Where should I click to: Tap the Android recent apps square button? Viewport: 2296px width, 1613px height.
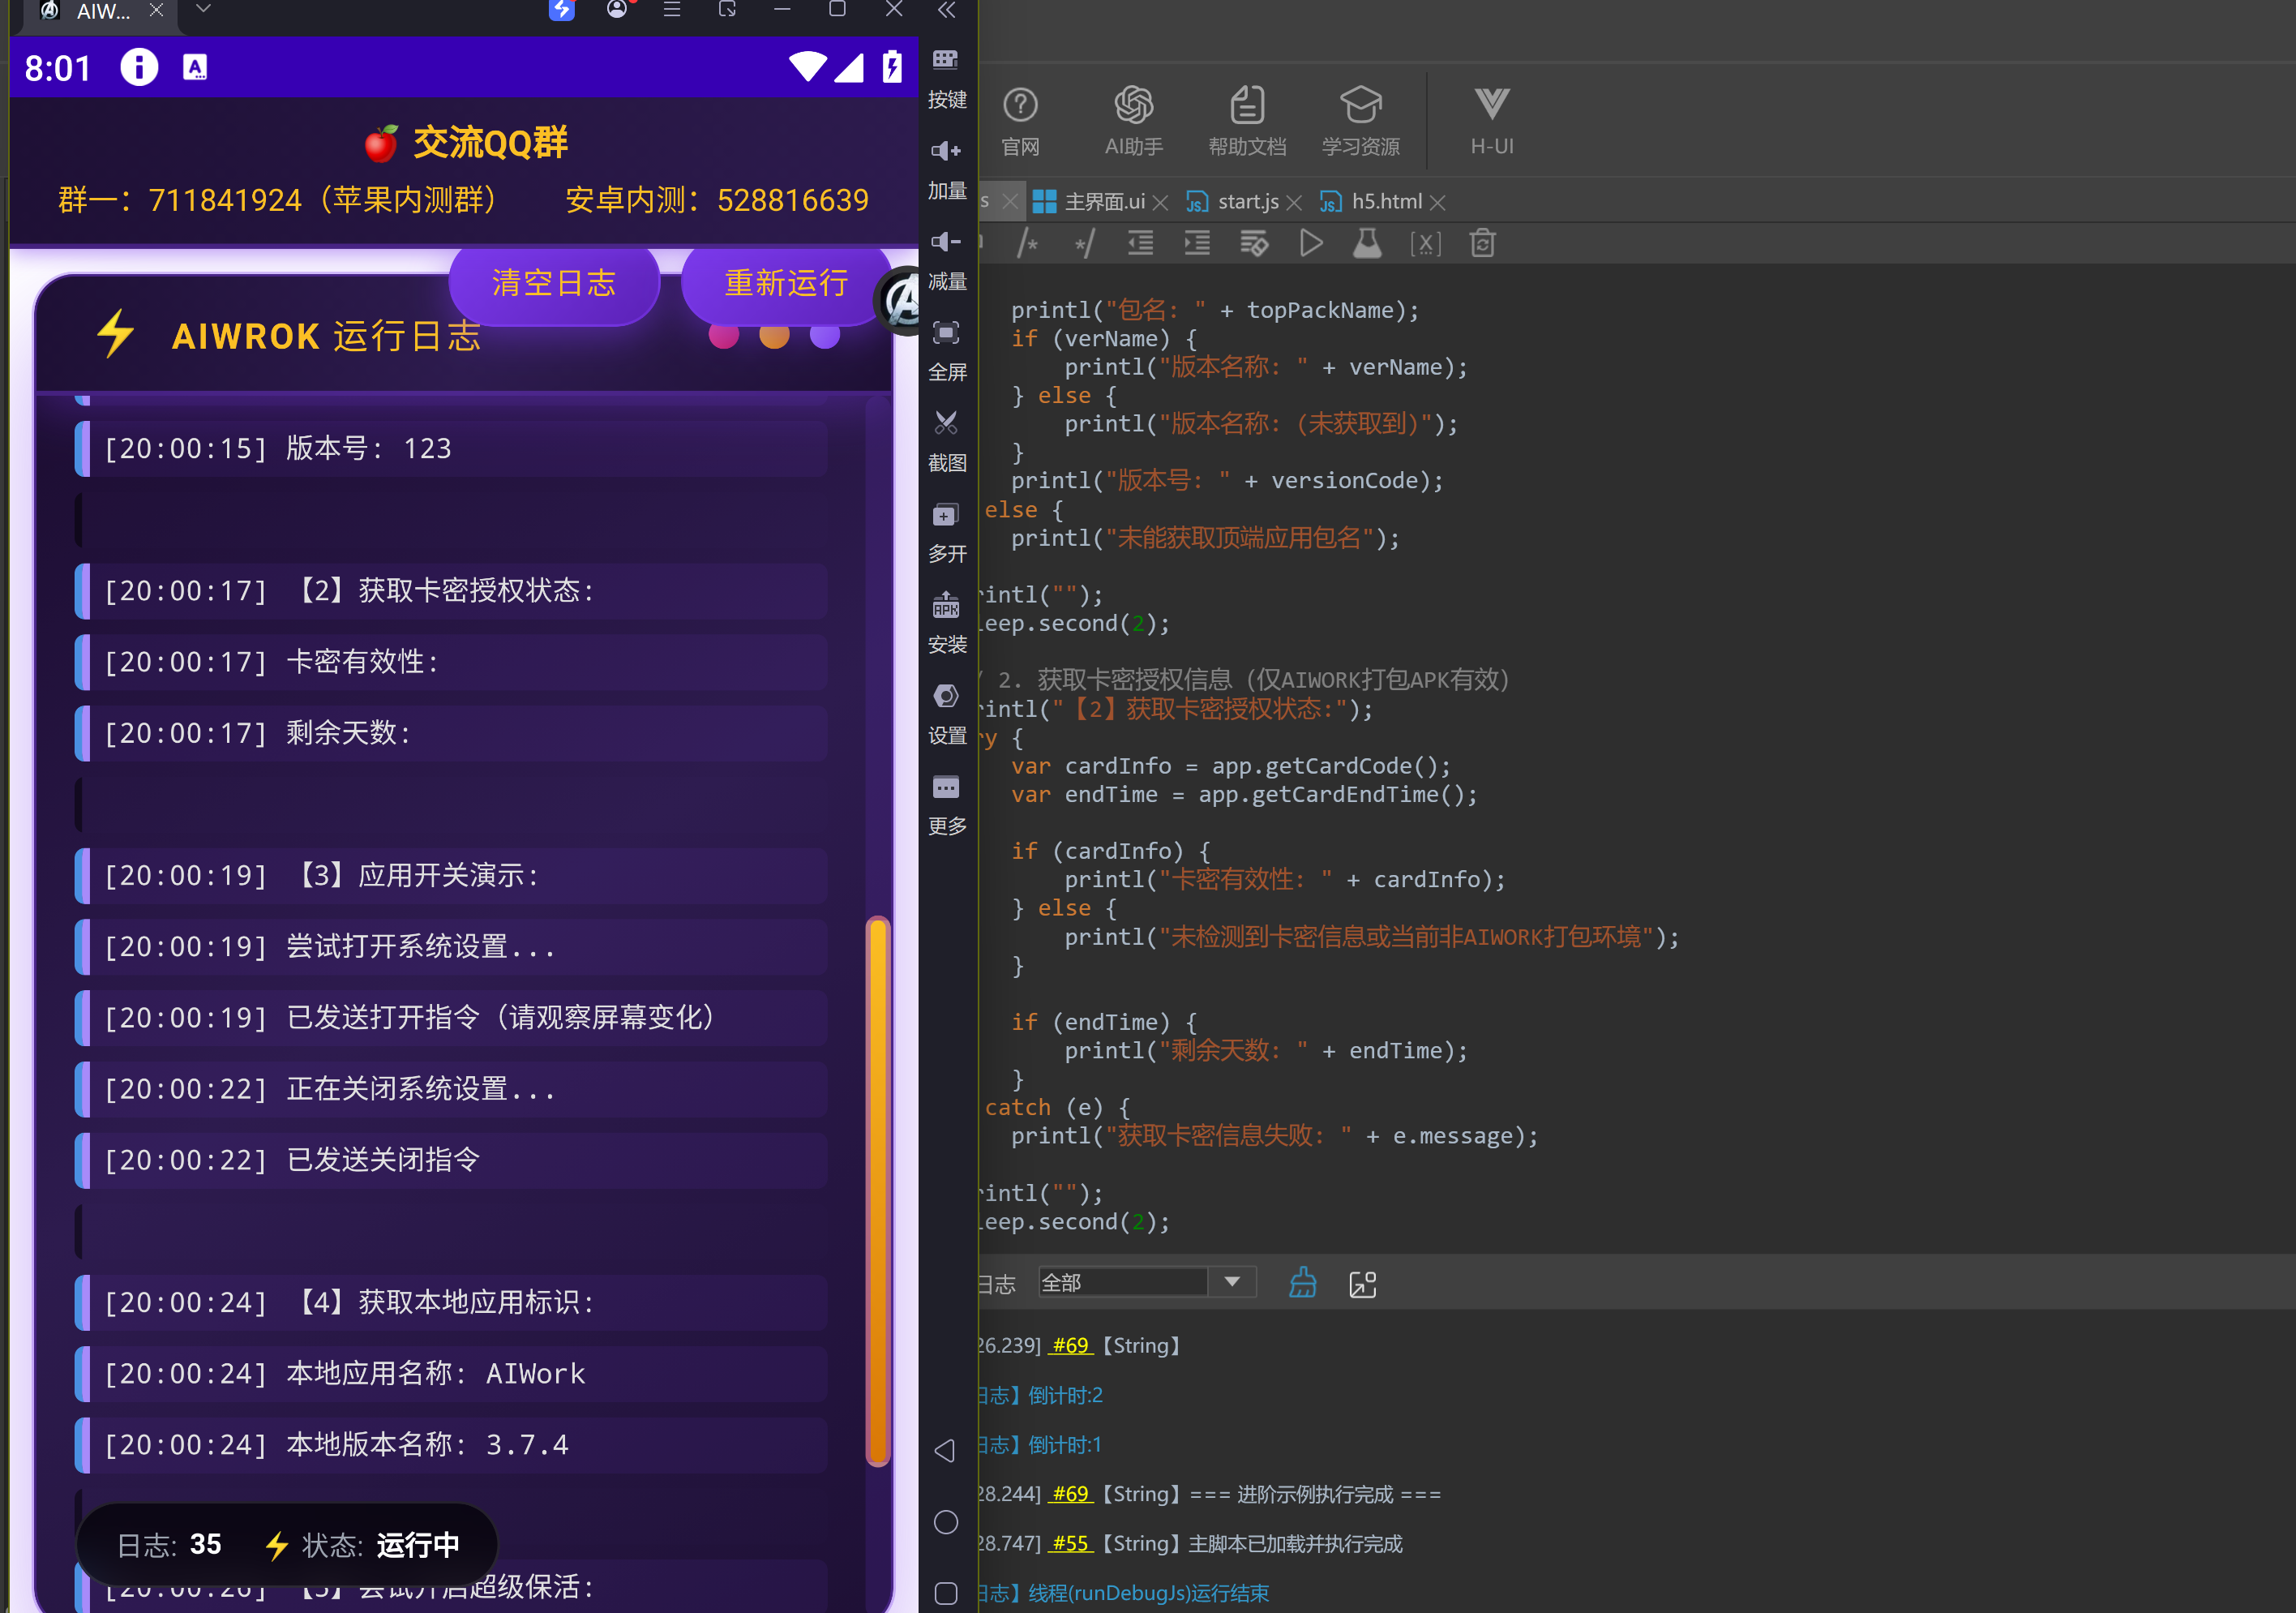(946, 1593)
